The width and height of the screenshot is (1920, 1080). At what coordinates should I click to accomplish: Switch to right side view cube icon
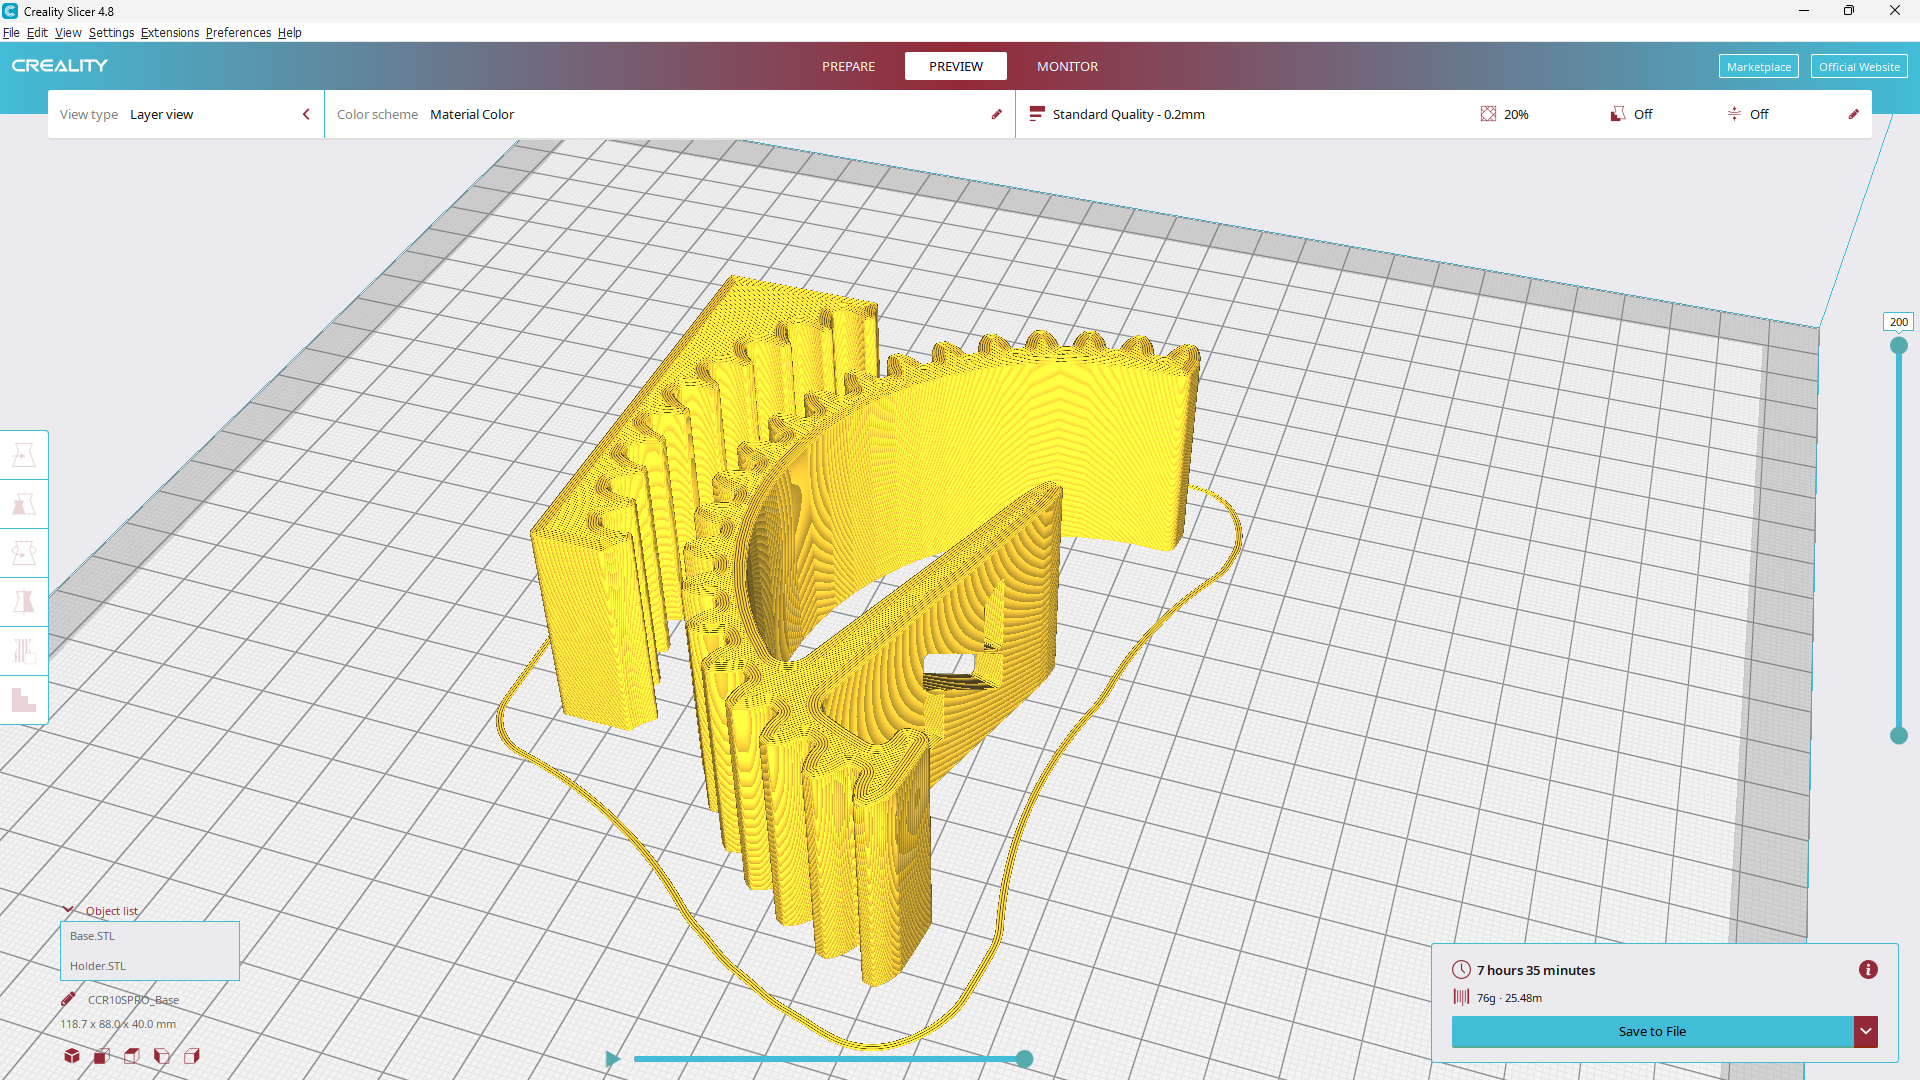[192, 1056]
